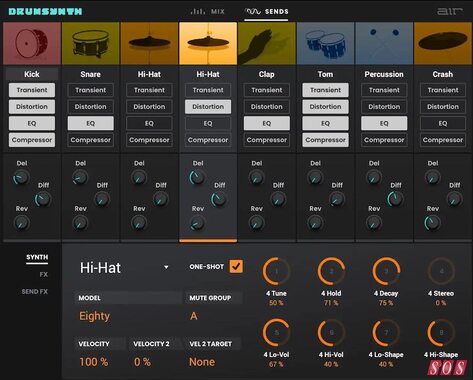Click the selected Hi-Hat Rev send knob
This screenshot has width=473, height=380.
pos(197,223)
